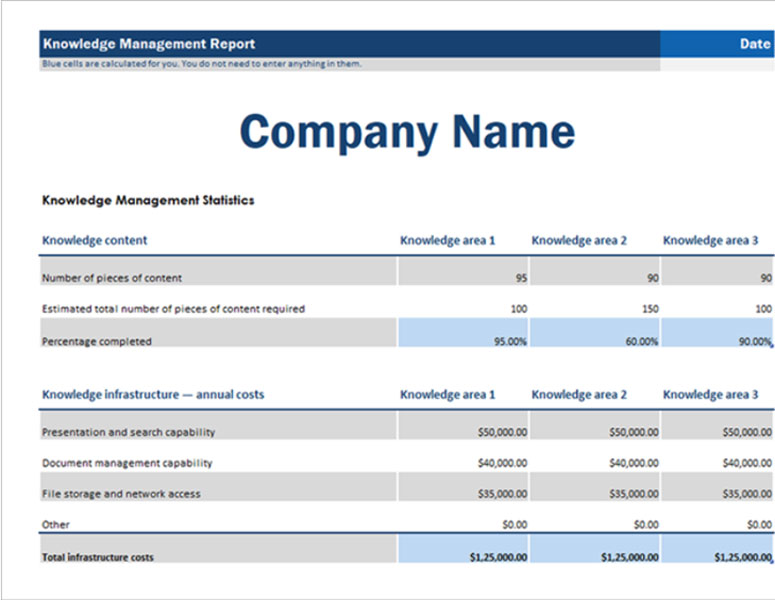775x600 pixels.
Task: Select Knowledge area 1 header in infrastructure table
Action: coord(447,394)
